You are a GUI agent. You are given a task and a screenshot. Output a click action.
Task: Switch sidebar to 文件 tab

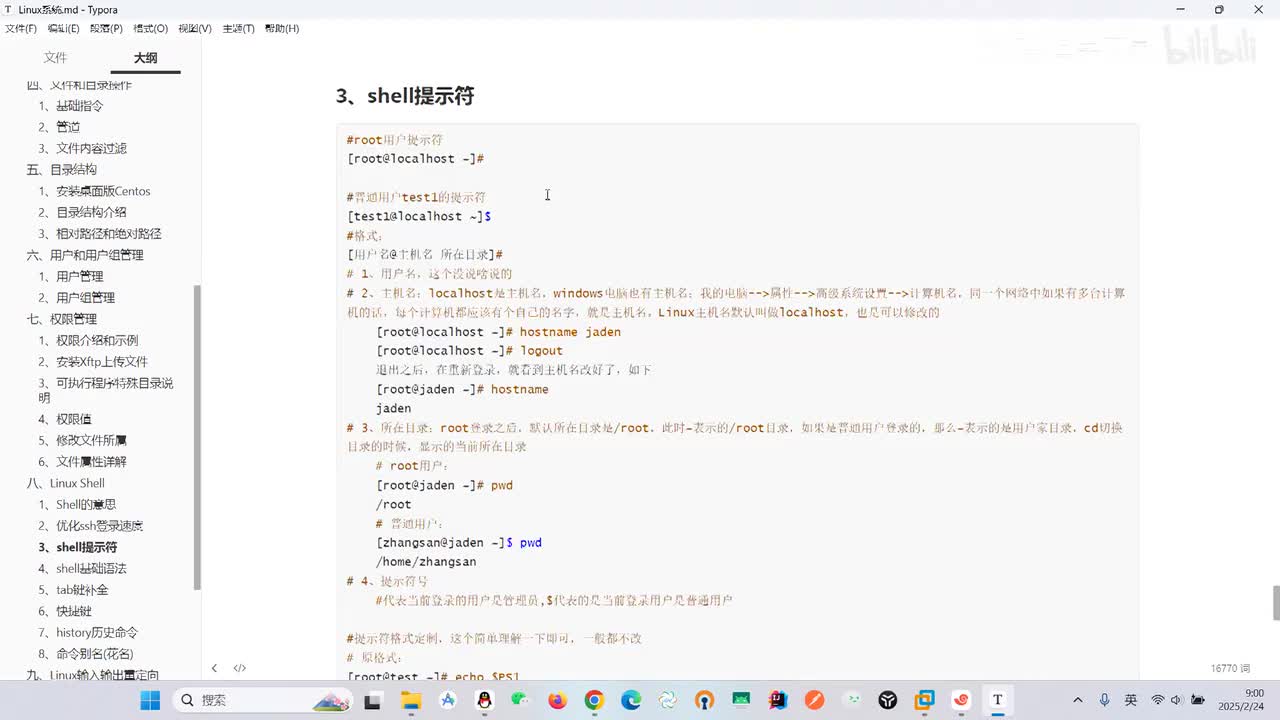point(55,58)
